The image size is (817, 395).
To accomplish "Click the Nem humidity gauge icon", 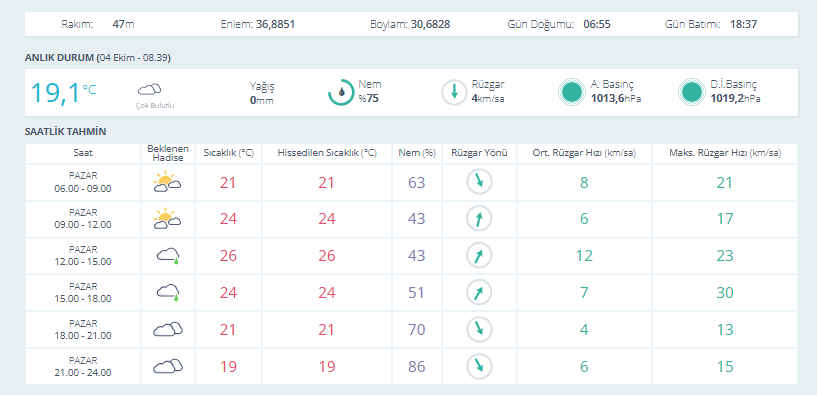I will (x=341, y=92).
